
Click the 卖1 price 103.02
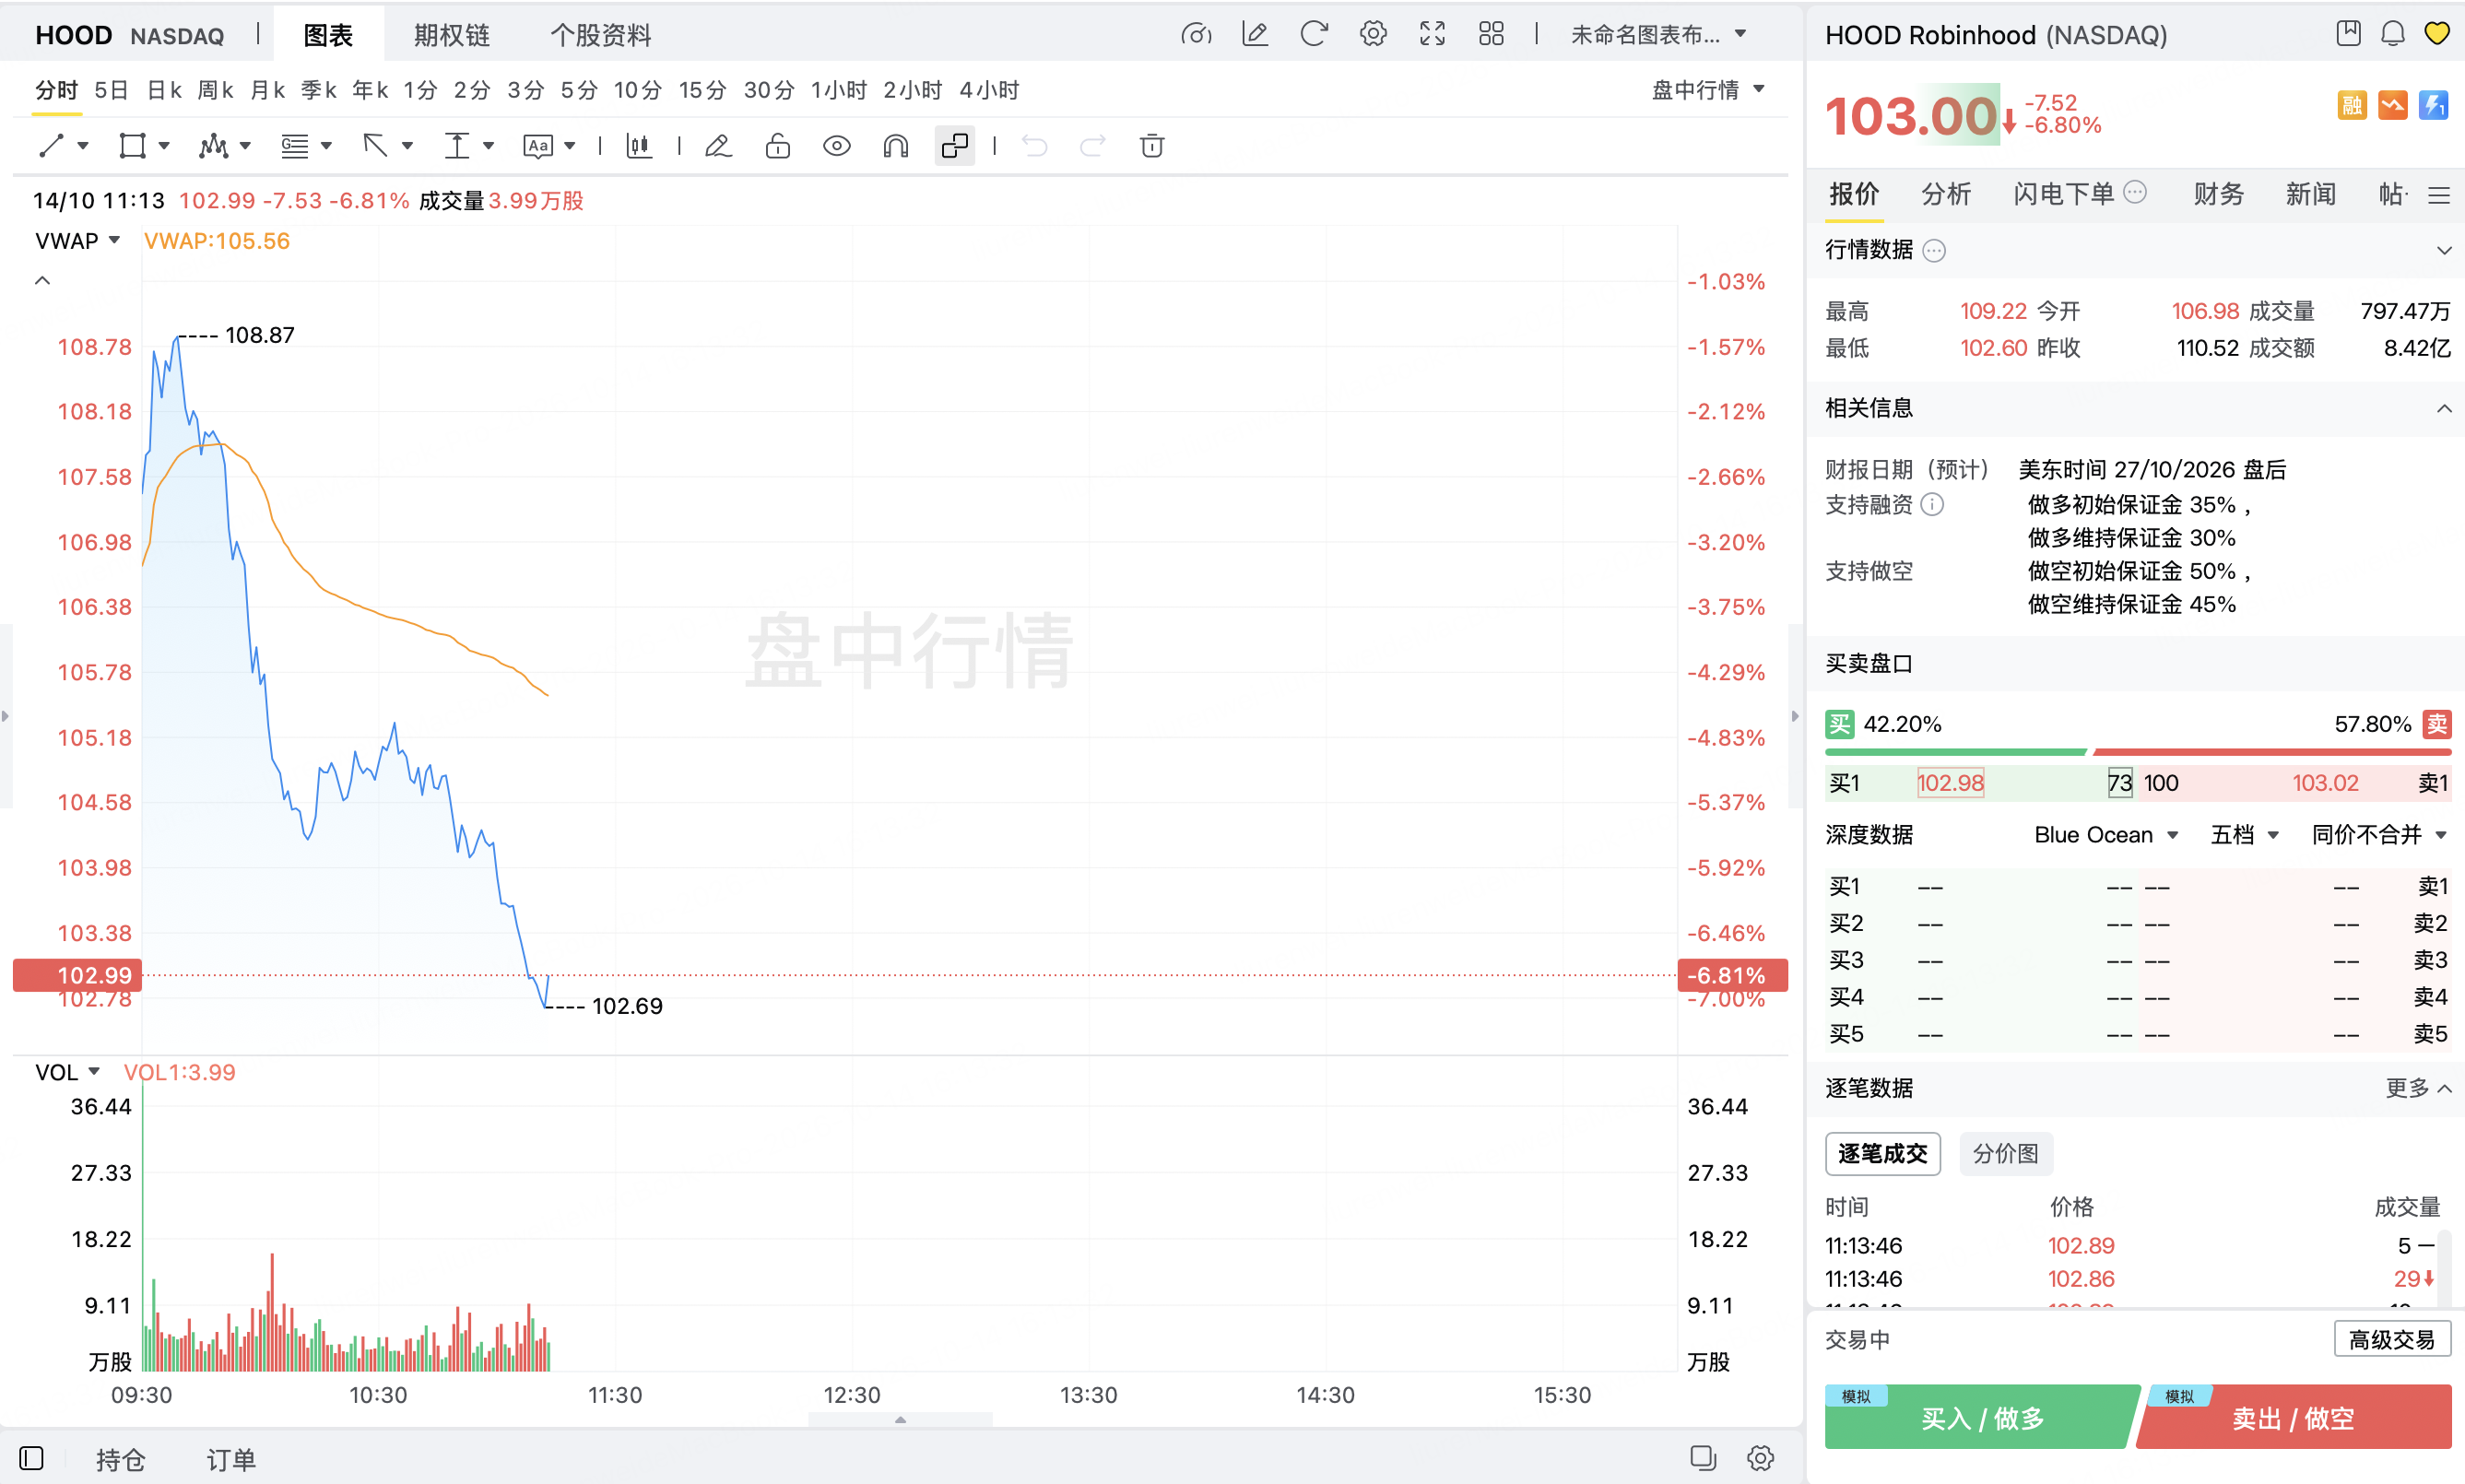pyautogui.click(x=2325, y=783)
